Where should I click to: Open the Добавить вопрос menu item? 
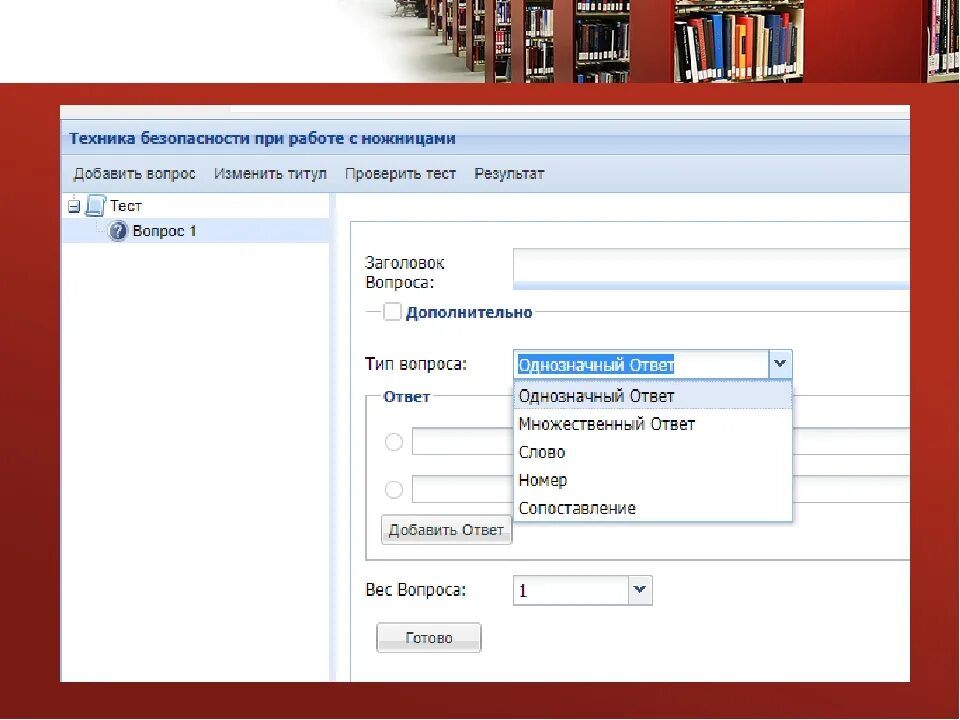point(134,174)
